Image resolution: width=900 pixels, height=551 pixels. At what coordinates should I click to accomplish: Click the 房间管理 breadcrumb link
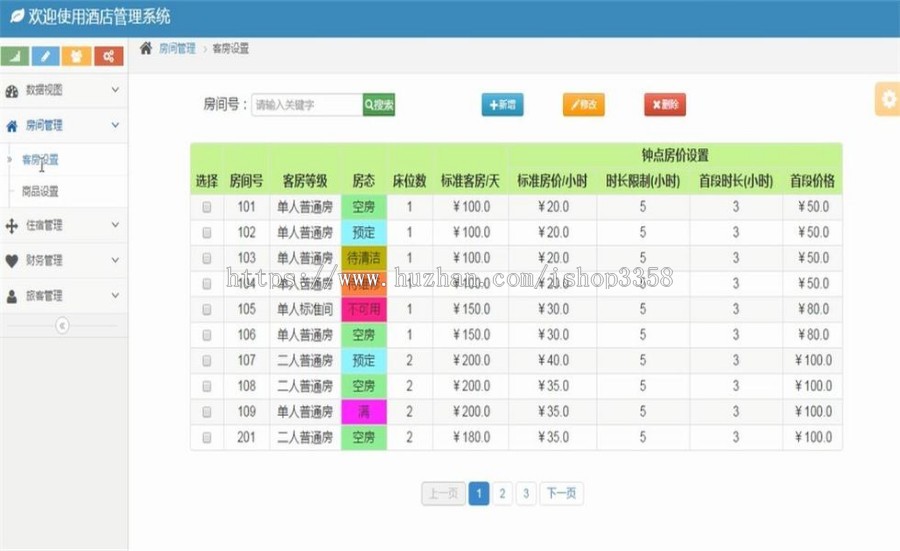177,49
